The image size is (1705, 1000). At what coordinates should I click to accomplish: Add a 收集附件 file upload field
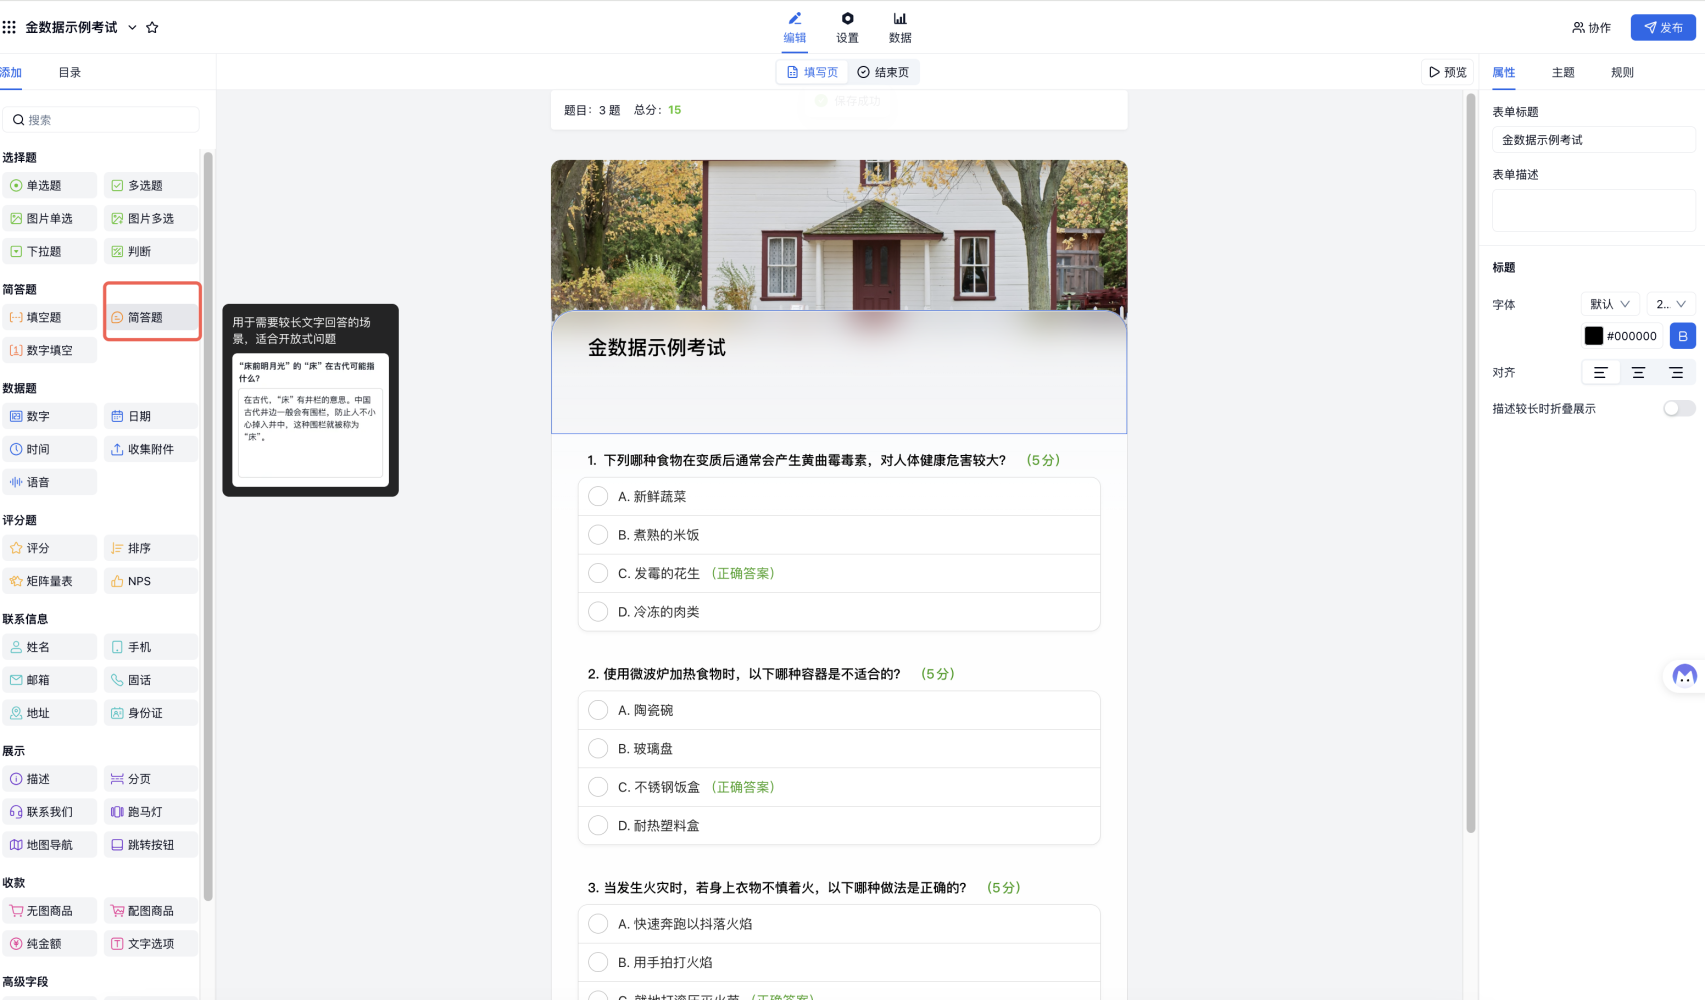151,449
